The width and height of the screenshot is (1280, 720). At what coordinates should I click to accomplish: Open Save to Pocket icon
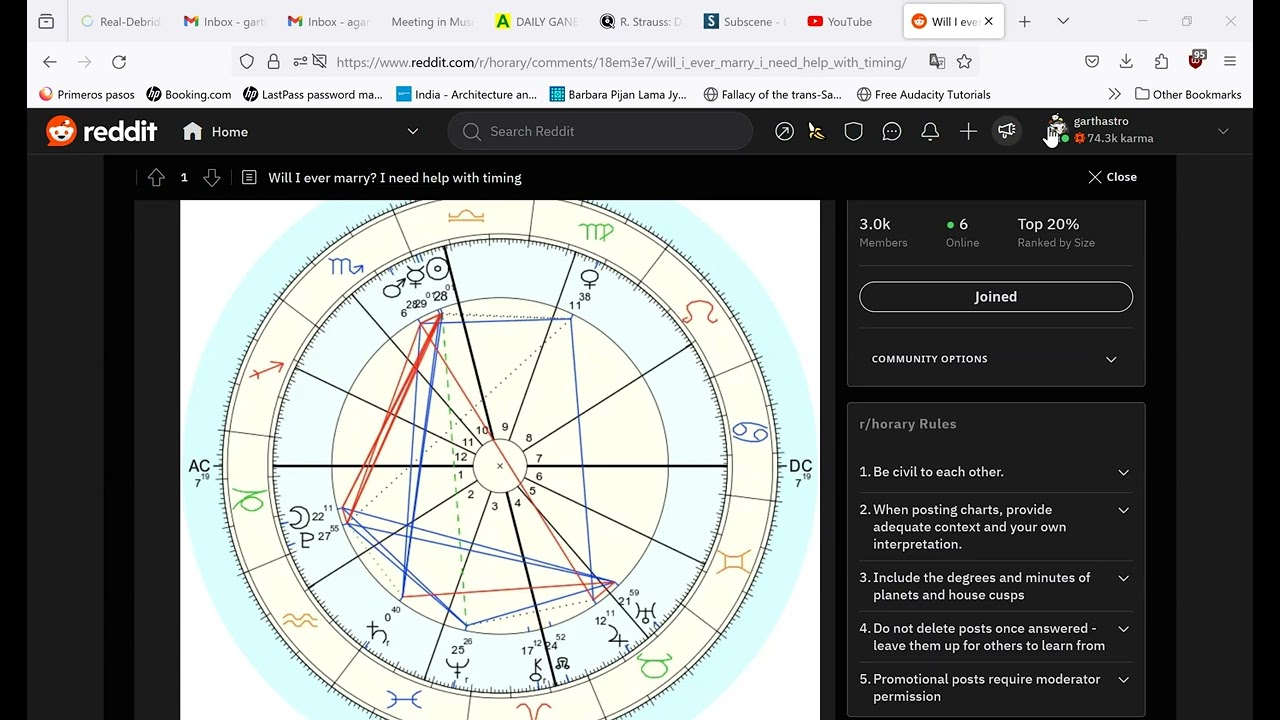[1092, 62]
